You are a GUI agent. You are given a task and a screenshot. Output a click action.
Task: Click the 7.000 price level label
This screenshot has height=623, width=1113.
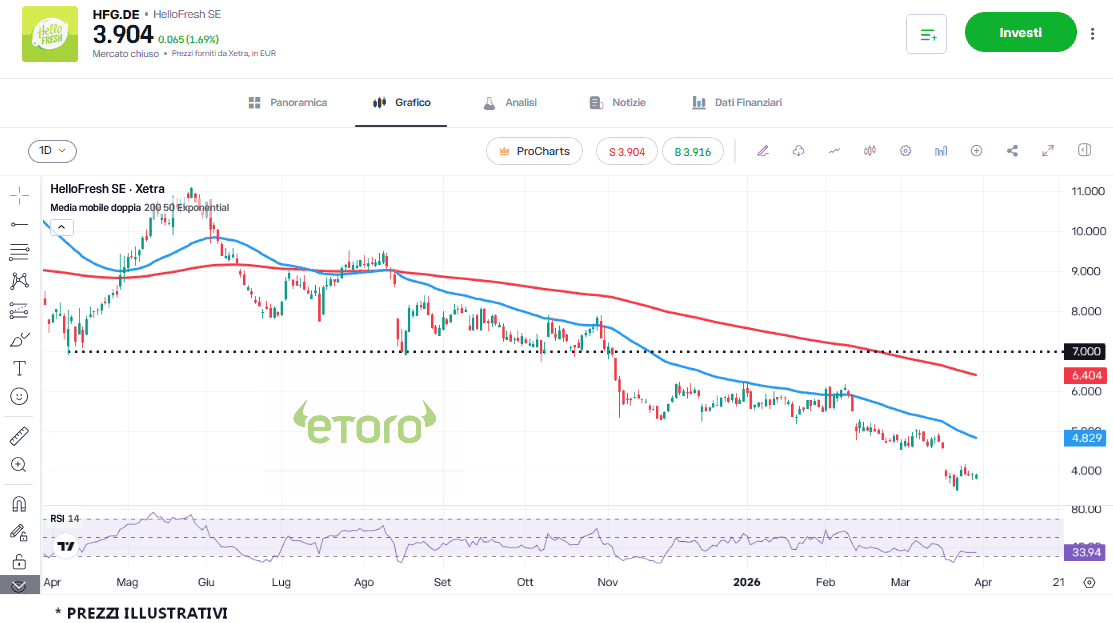click(x=1085, y=352)
